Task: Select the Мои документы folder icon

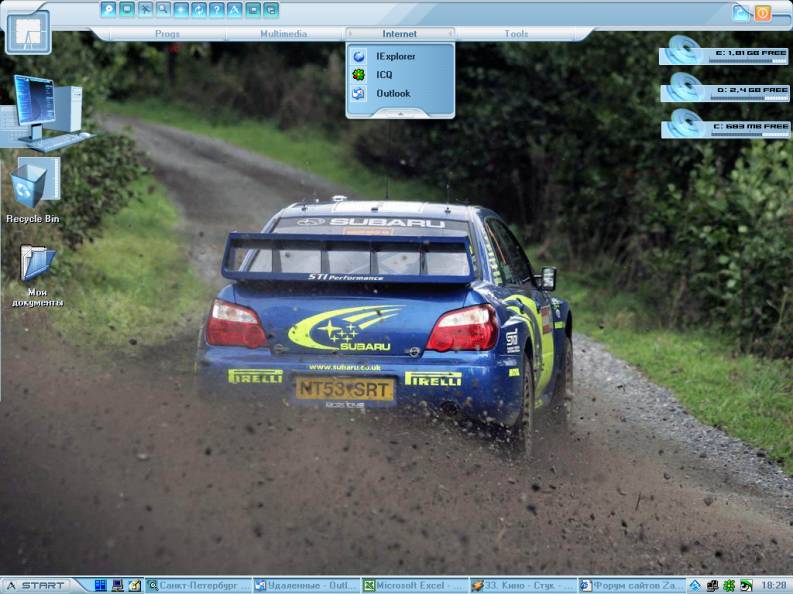Action: tap(37, 276)
